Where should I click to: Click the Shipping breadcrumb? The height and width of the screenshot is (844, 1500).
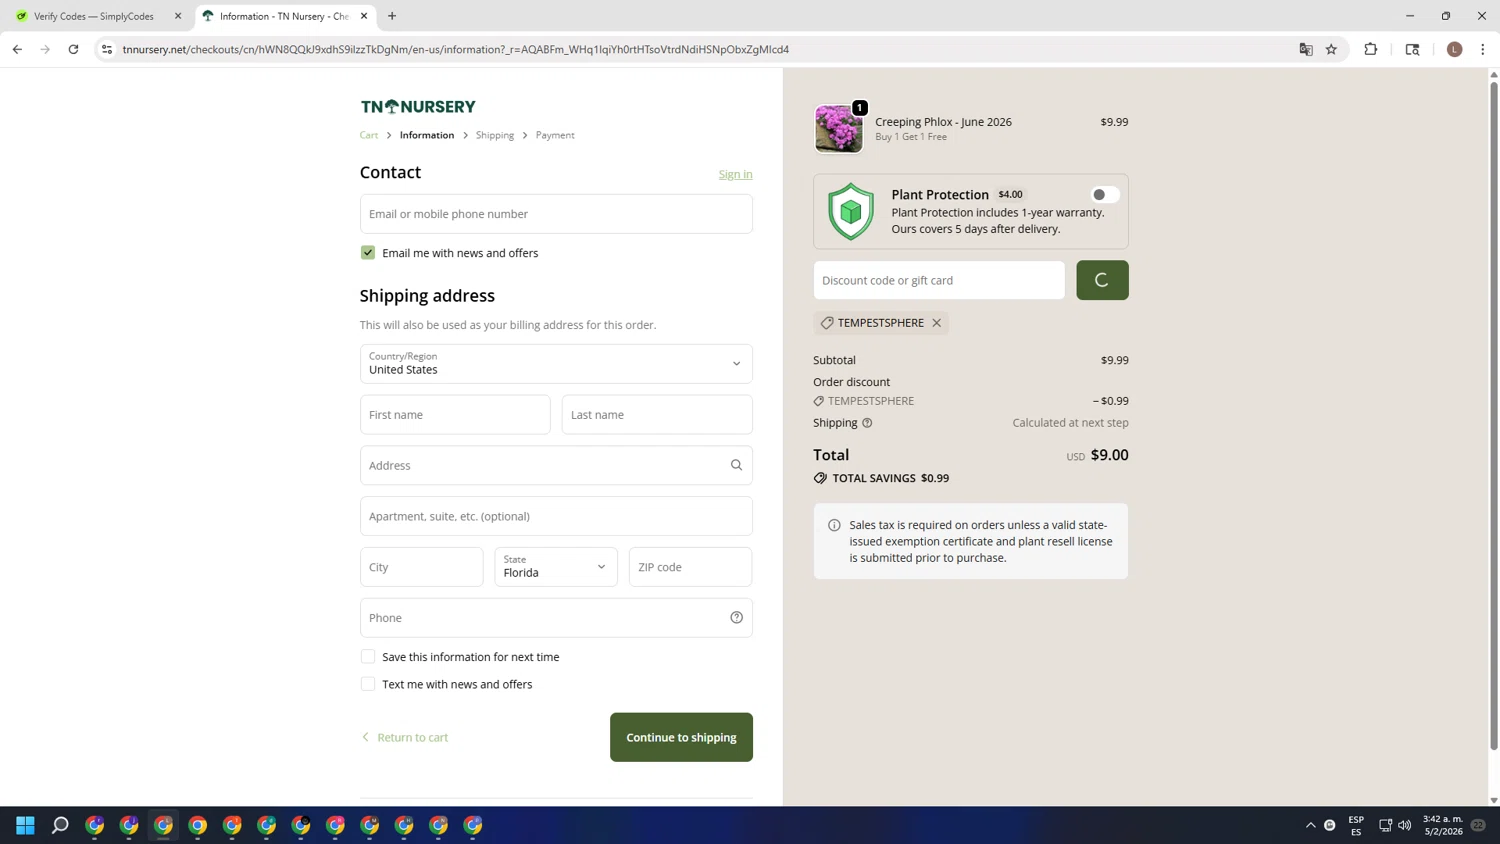pos(495,135)
